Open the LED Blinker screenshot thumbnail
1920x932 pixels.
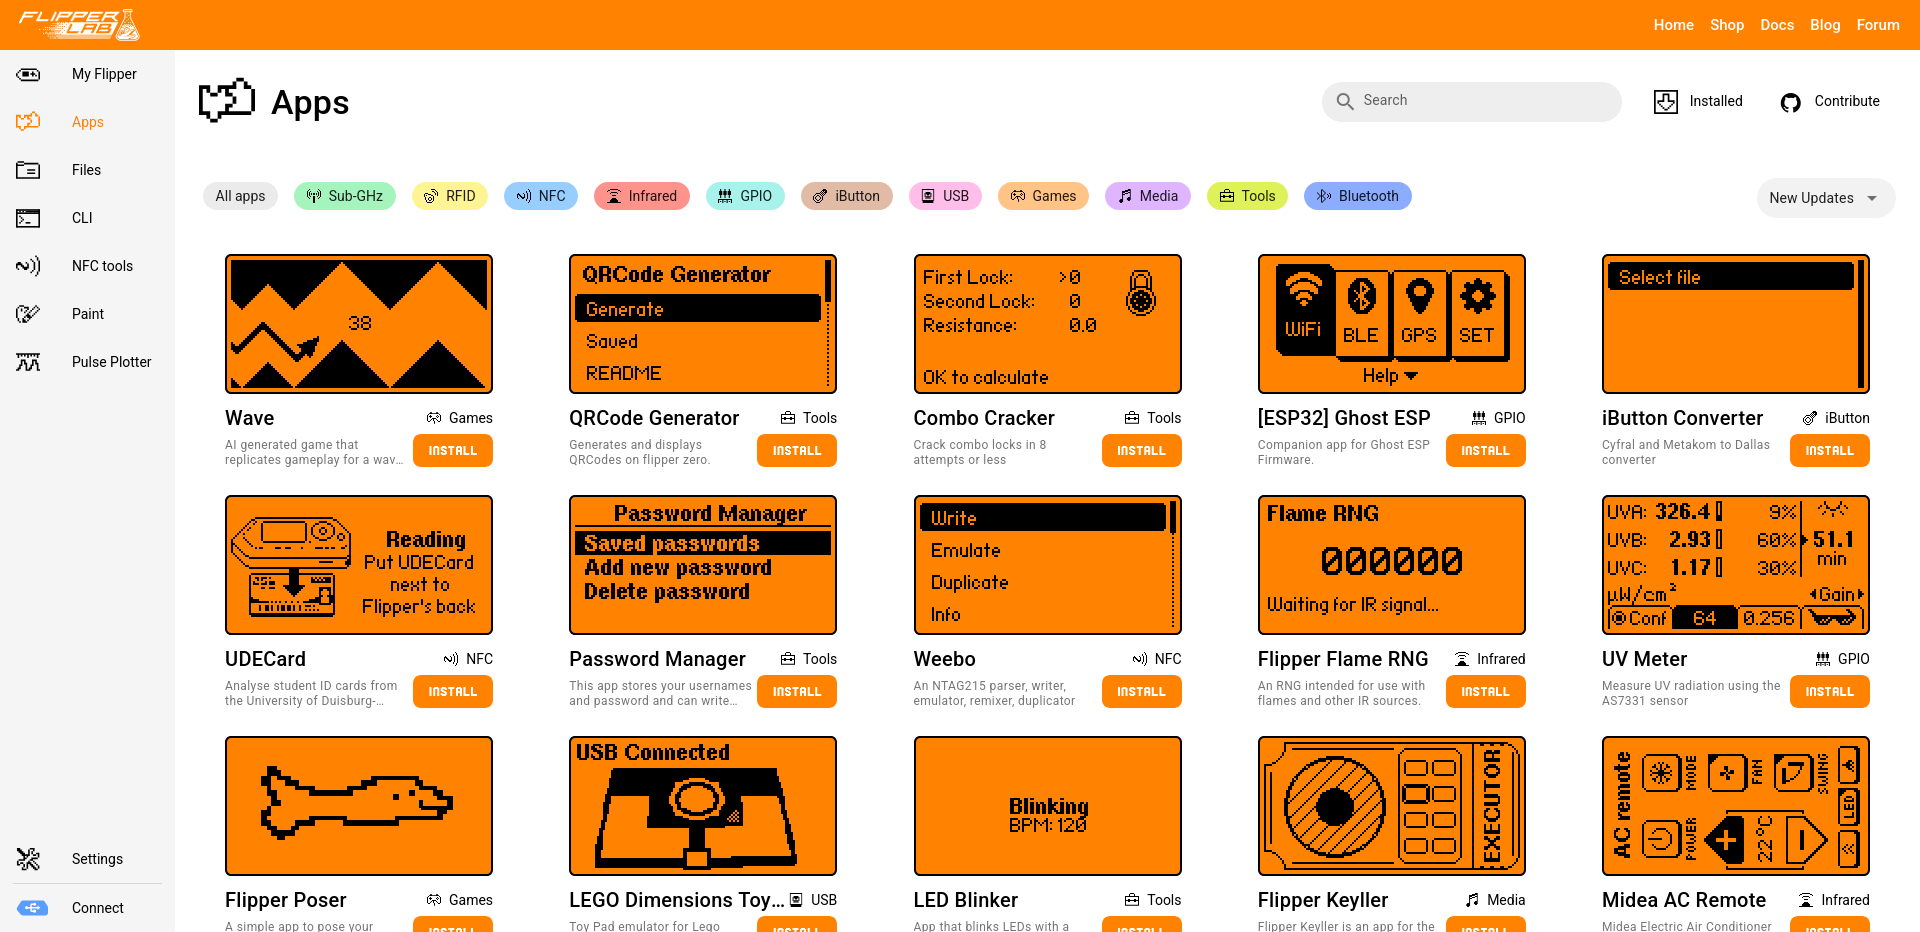(1048, 806)
